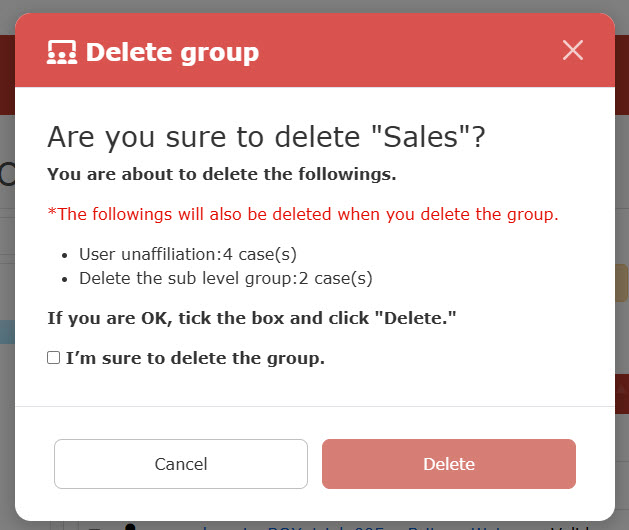Click the "If you are OK" instruction text

pos(252,319)
